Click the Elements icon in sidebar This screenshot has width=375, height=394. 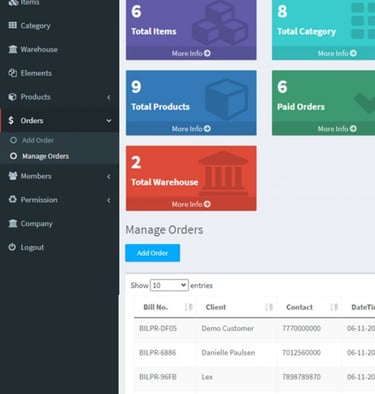click(12, 73)
